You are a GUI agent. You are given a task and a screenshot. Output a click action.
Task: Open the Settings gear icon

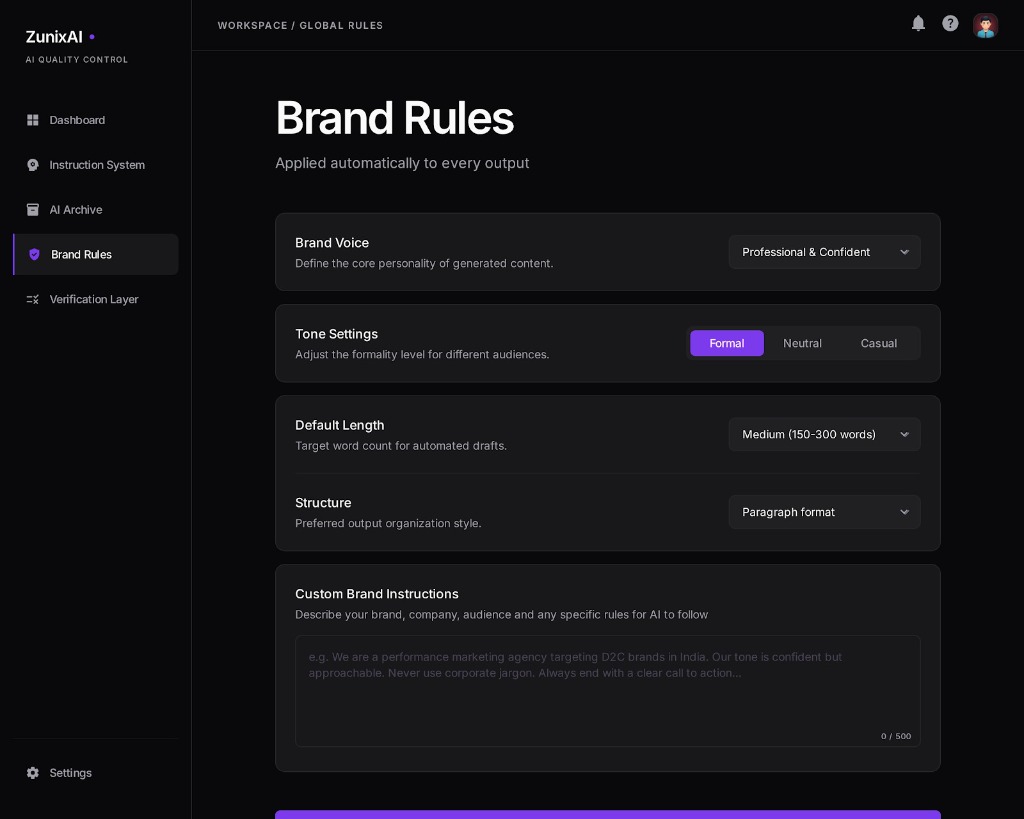click(33, 773)
